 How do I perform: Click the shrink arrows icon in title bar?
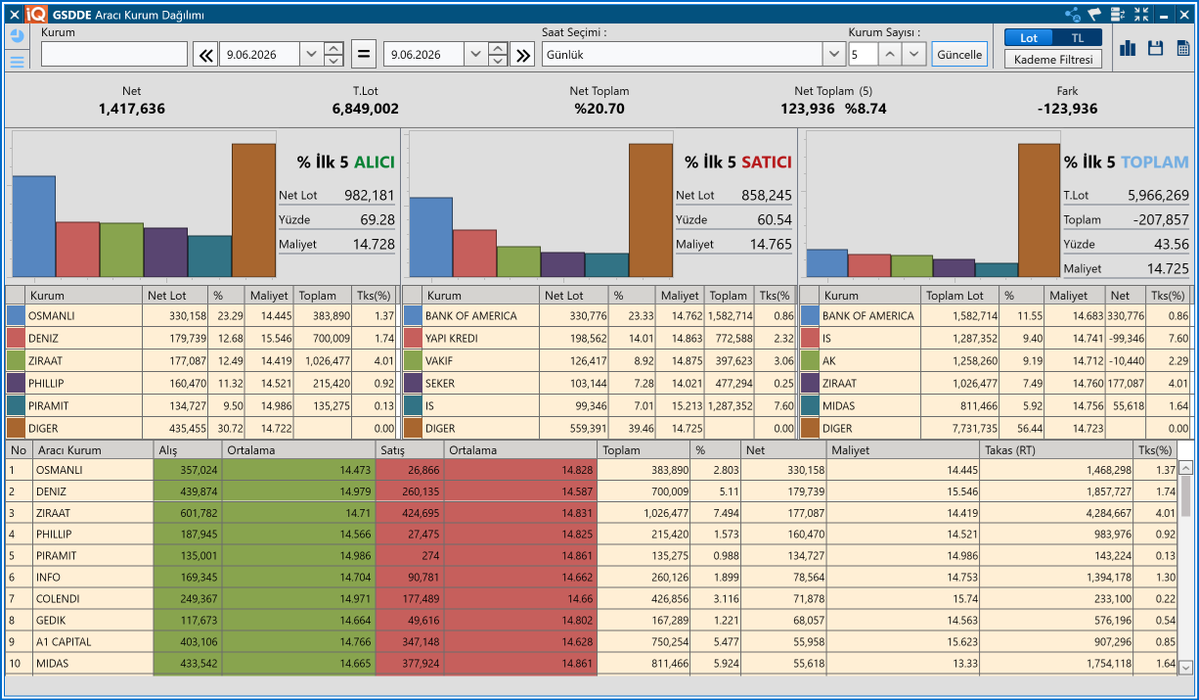(1142, 15)
